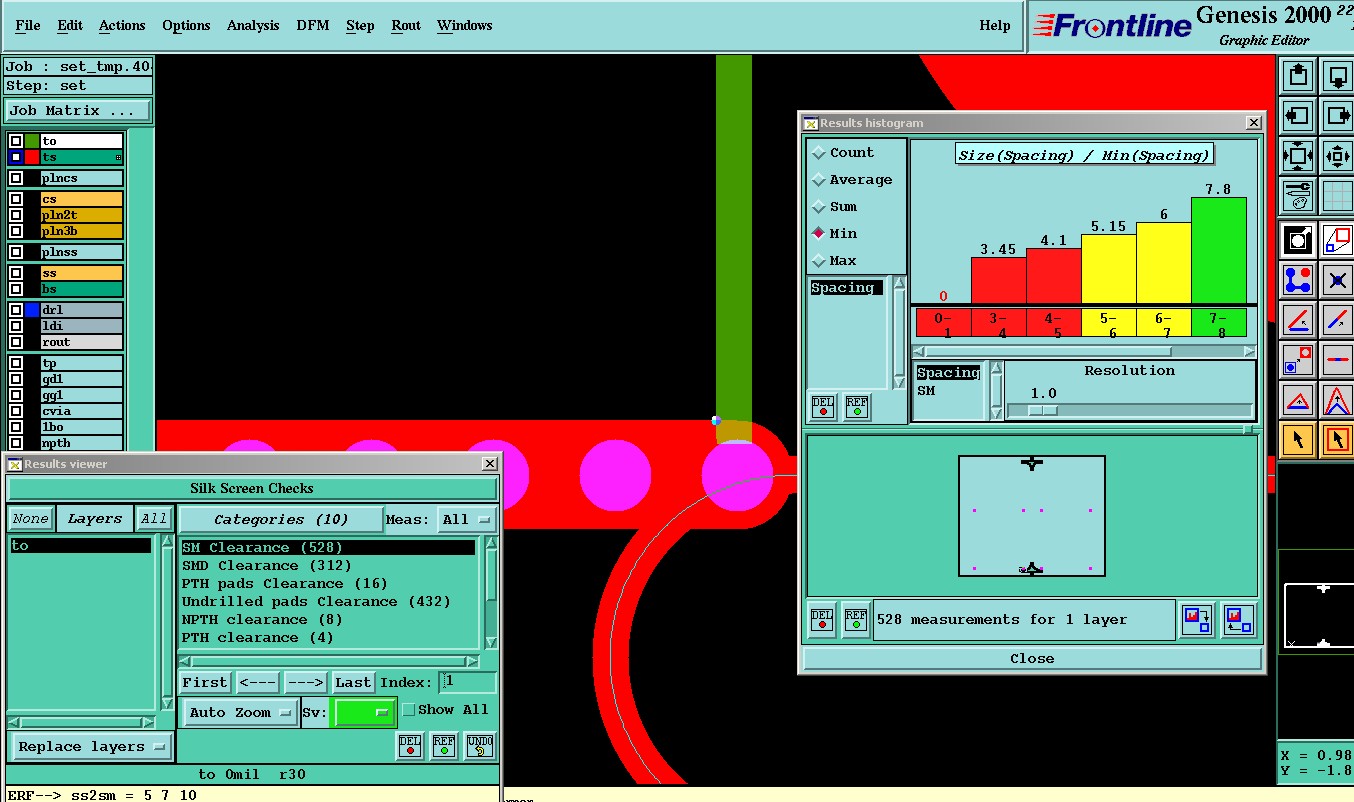Select the Average radio option
Viewport: 1354px width, 802px height.
(853, 180)
